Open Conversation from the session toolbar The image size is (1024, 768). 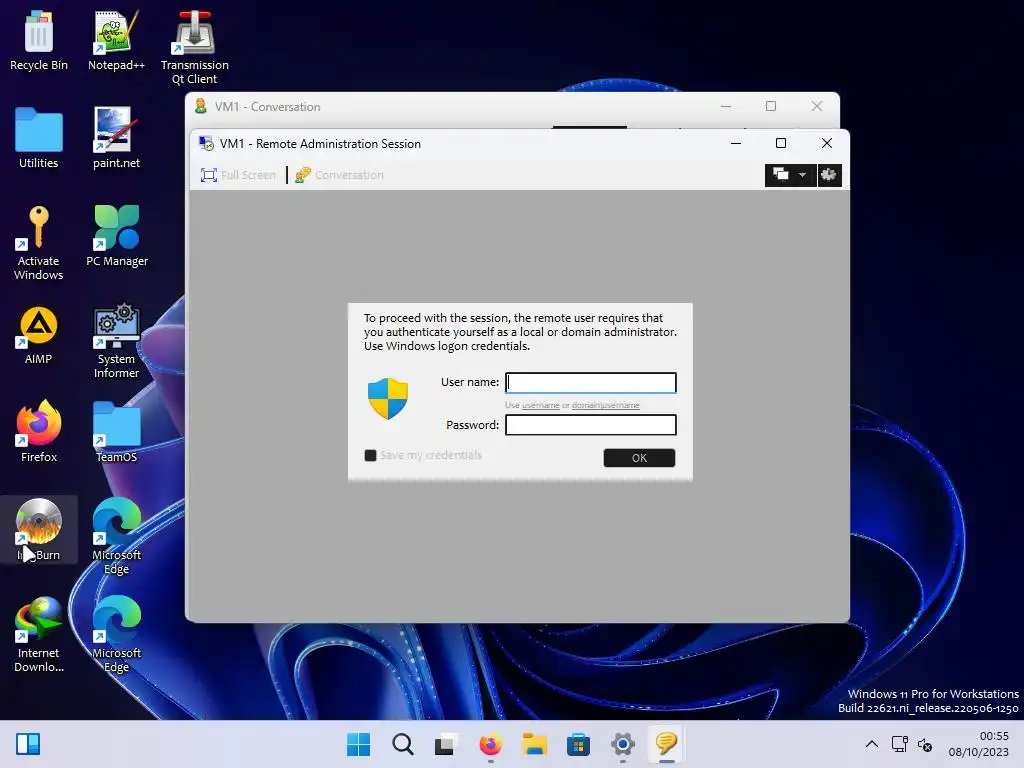pos(340,175)
